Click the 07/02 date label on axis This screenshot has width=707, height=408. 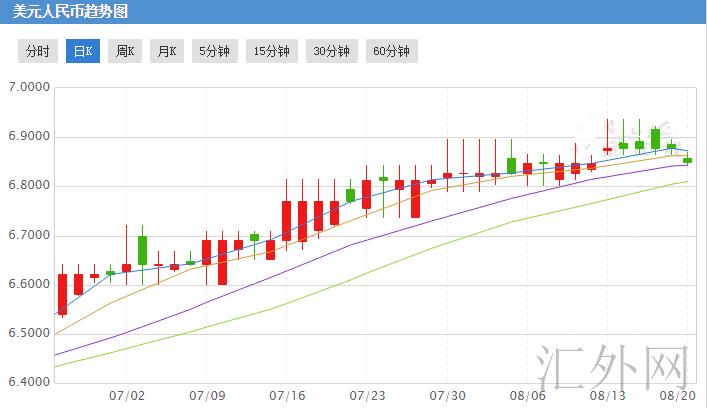(x=132, y=395)
